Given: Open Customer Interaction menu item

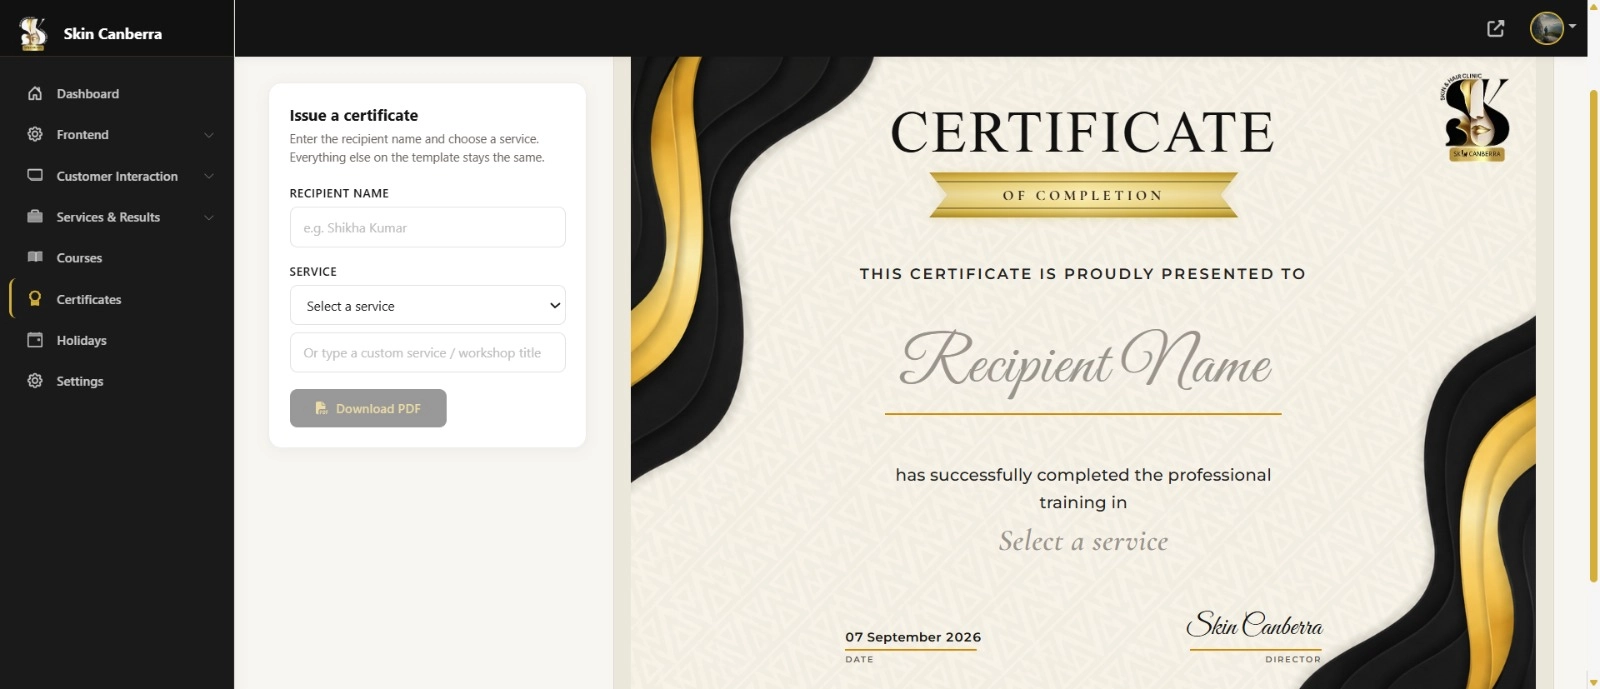Looking at the screenshot, I should [117, 176].
